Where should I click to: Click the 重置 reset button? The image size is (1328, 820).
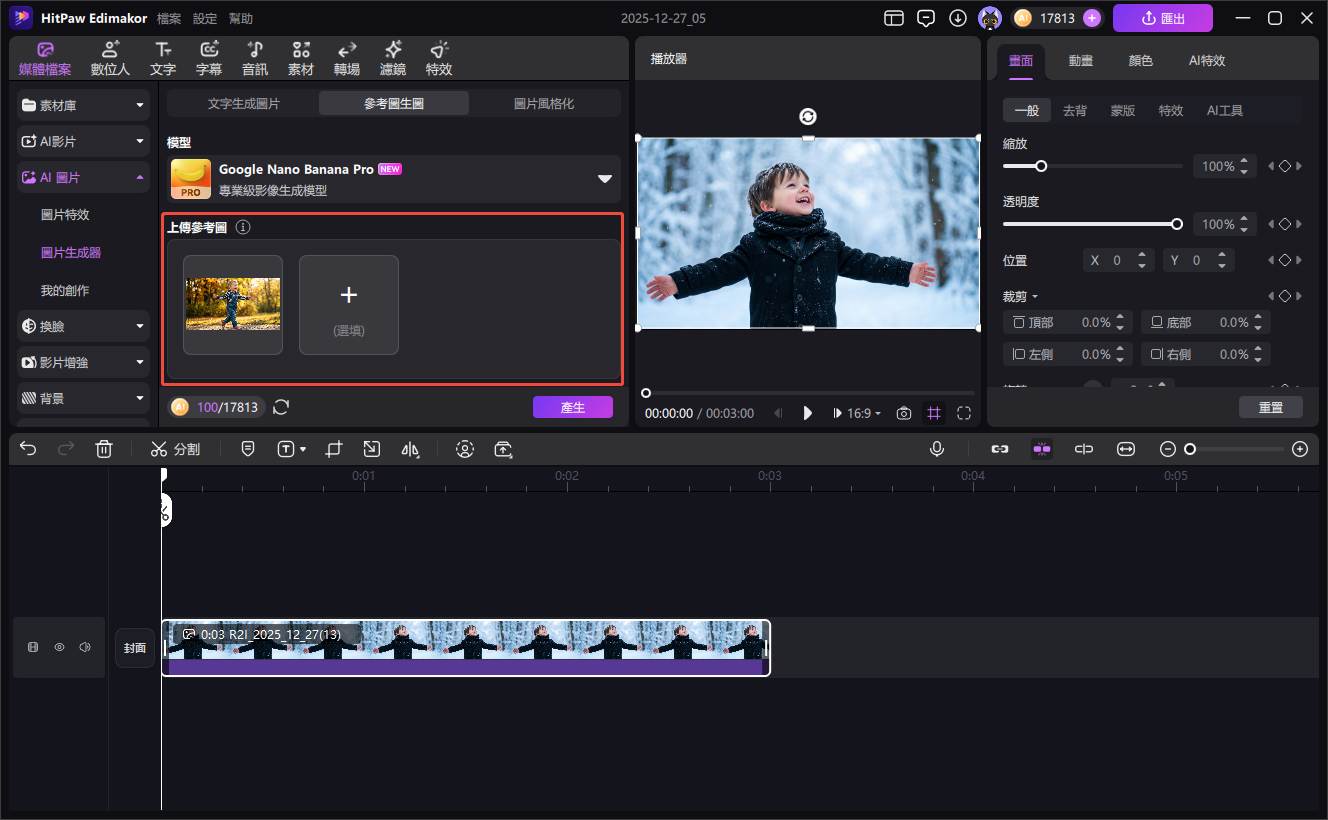coord(1270,407)
